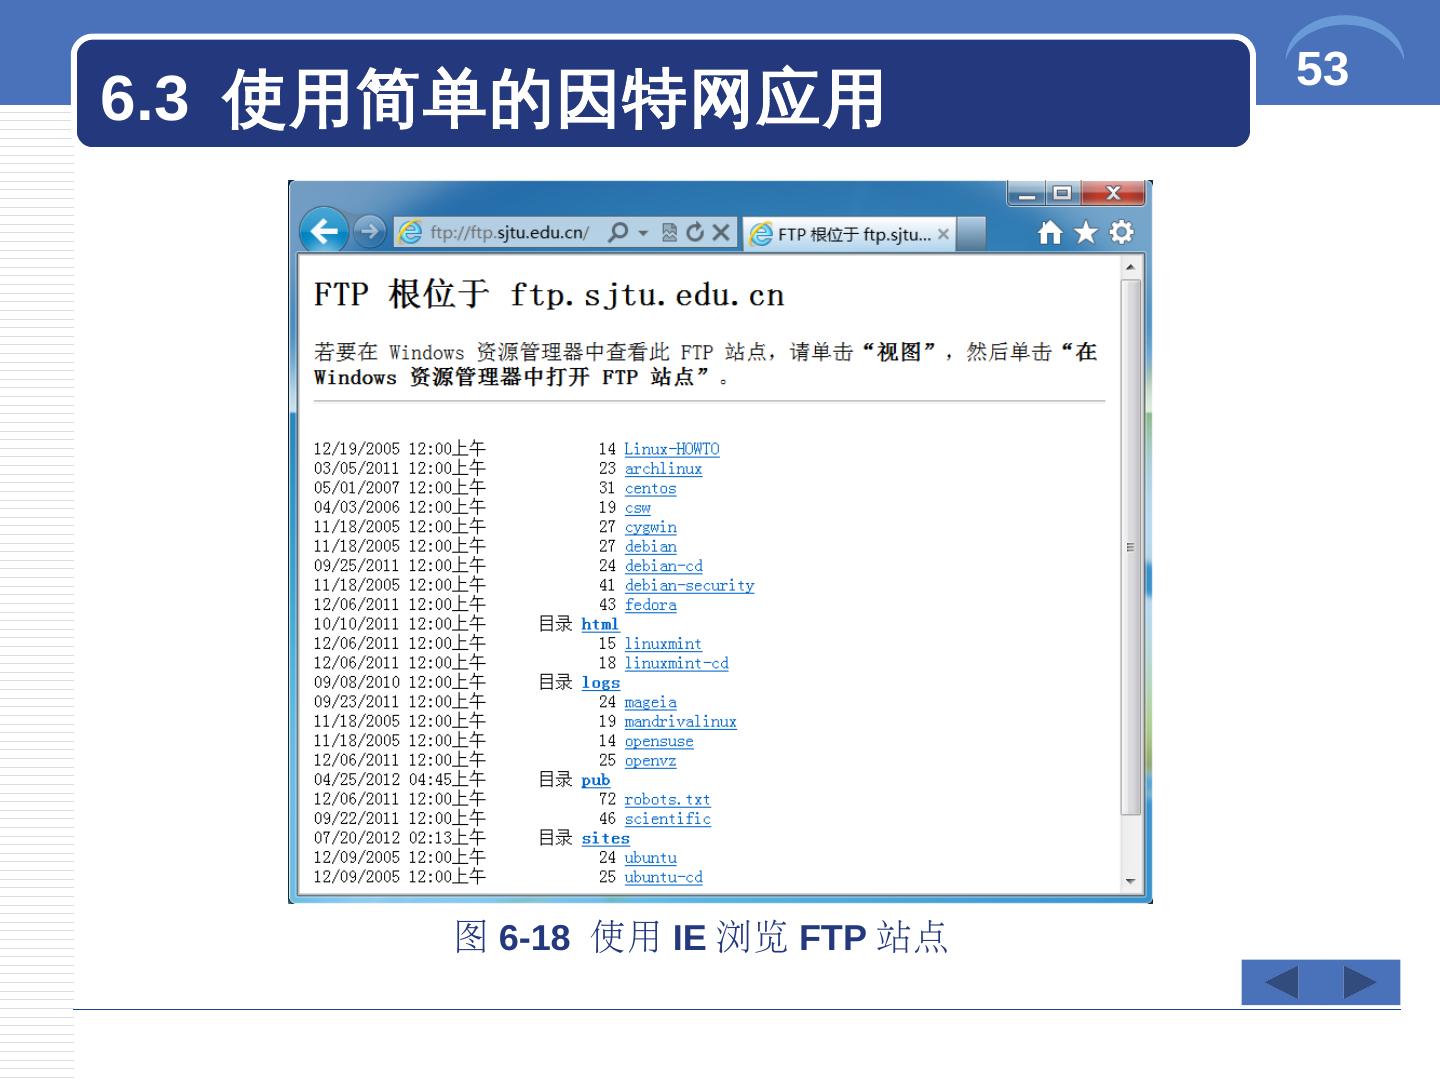Open the mageia link

point(650,702)
